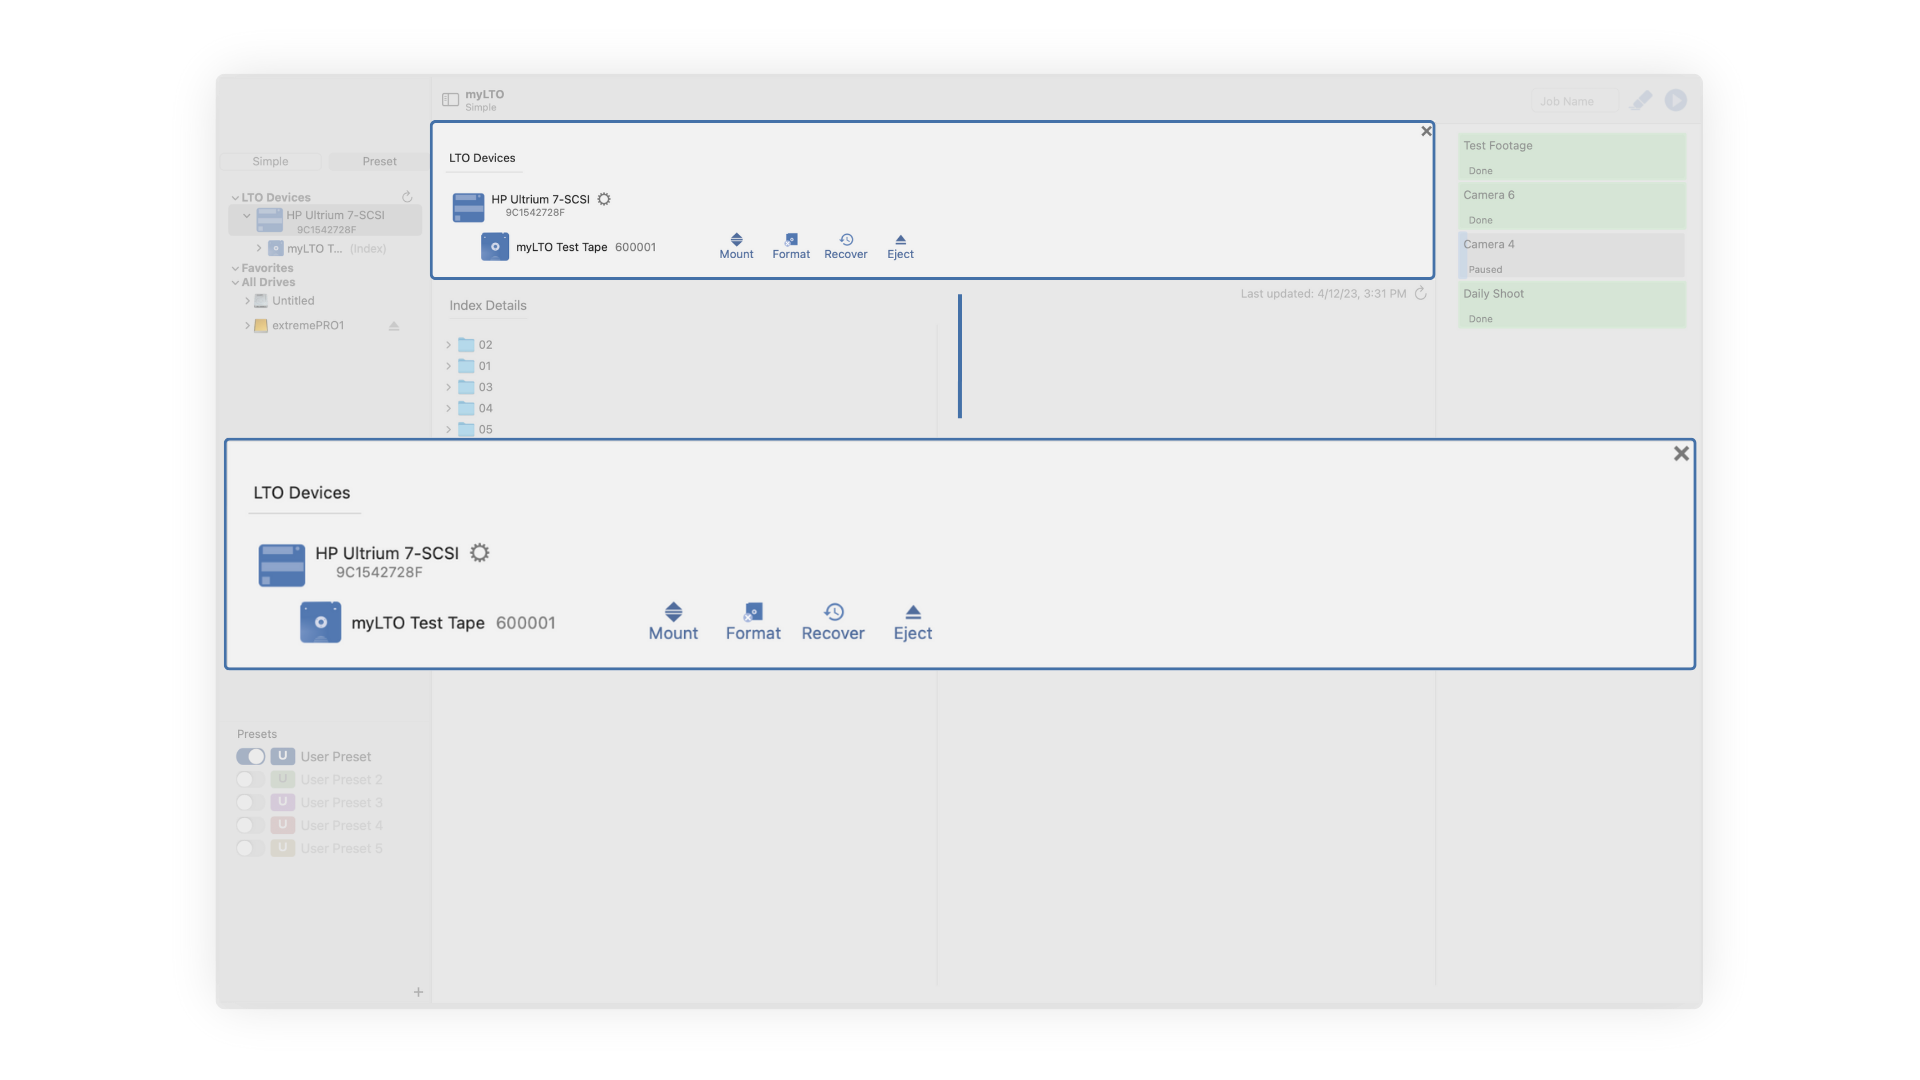Image resolution: width=1920 pixels, height=1080 pixels.
Task: Click the Recover icon in enlarged panel
Action: [x=833, y=612]
